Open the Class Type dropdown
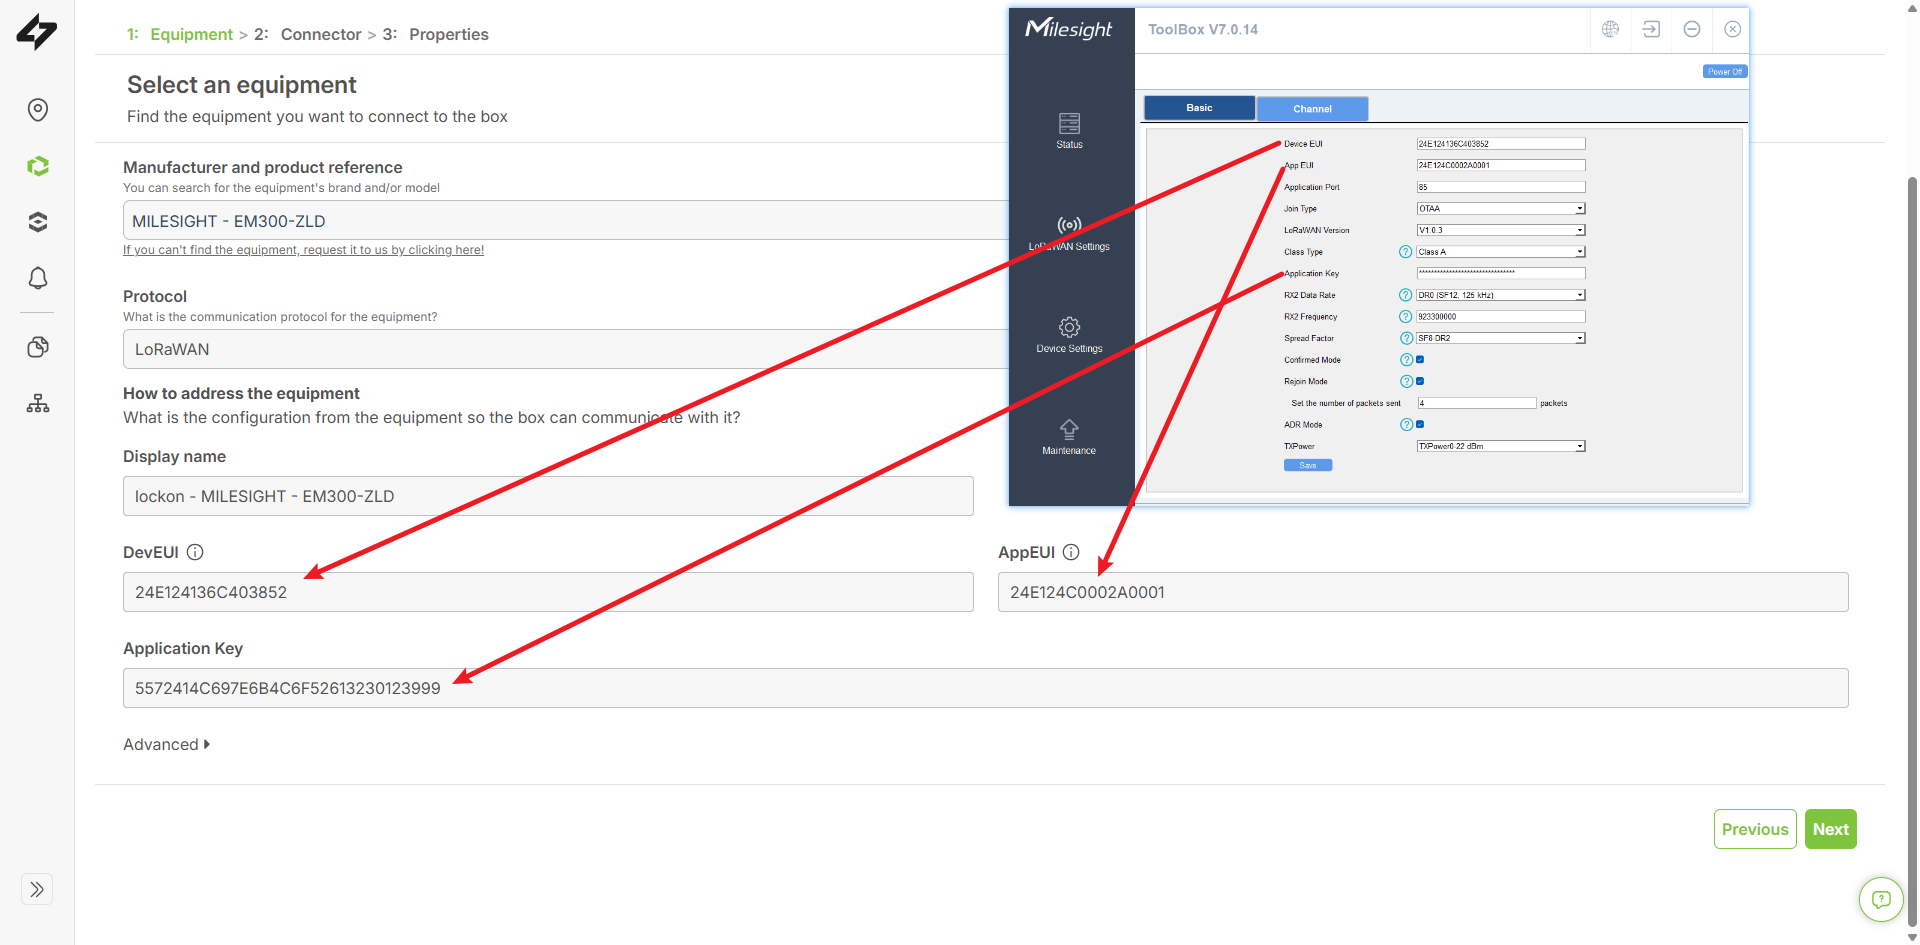Viewport: 1920px width, 945px height. point(1501,252)
